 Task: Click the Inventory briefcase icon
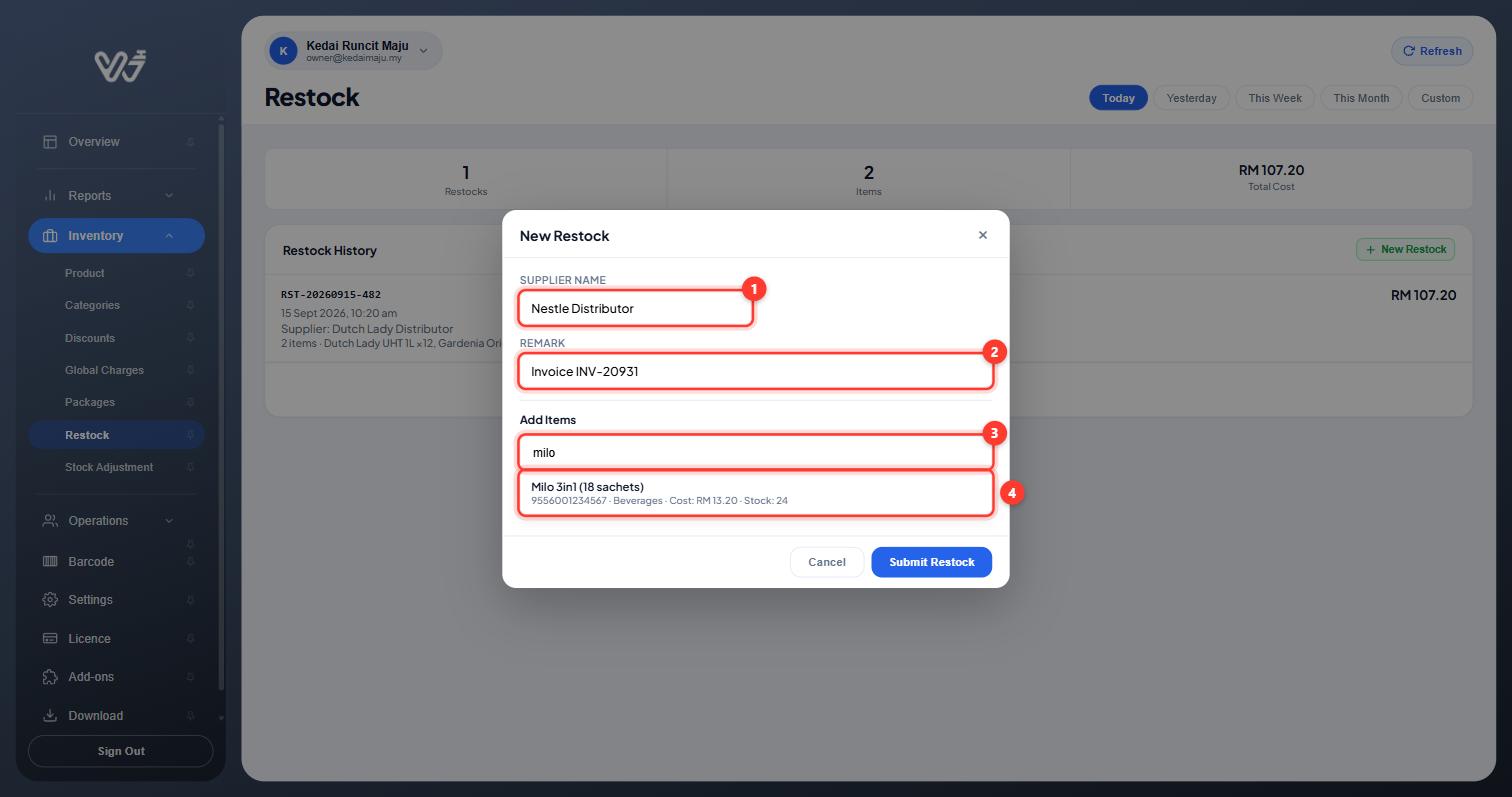point(50,236)
